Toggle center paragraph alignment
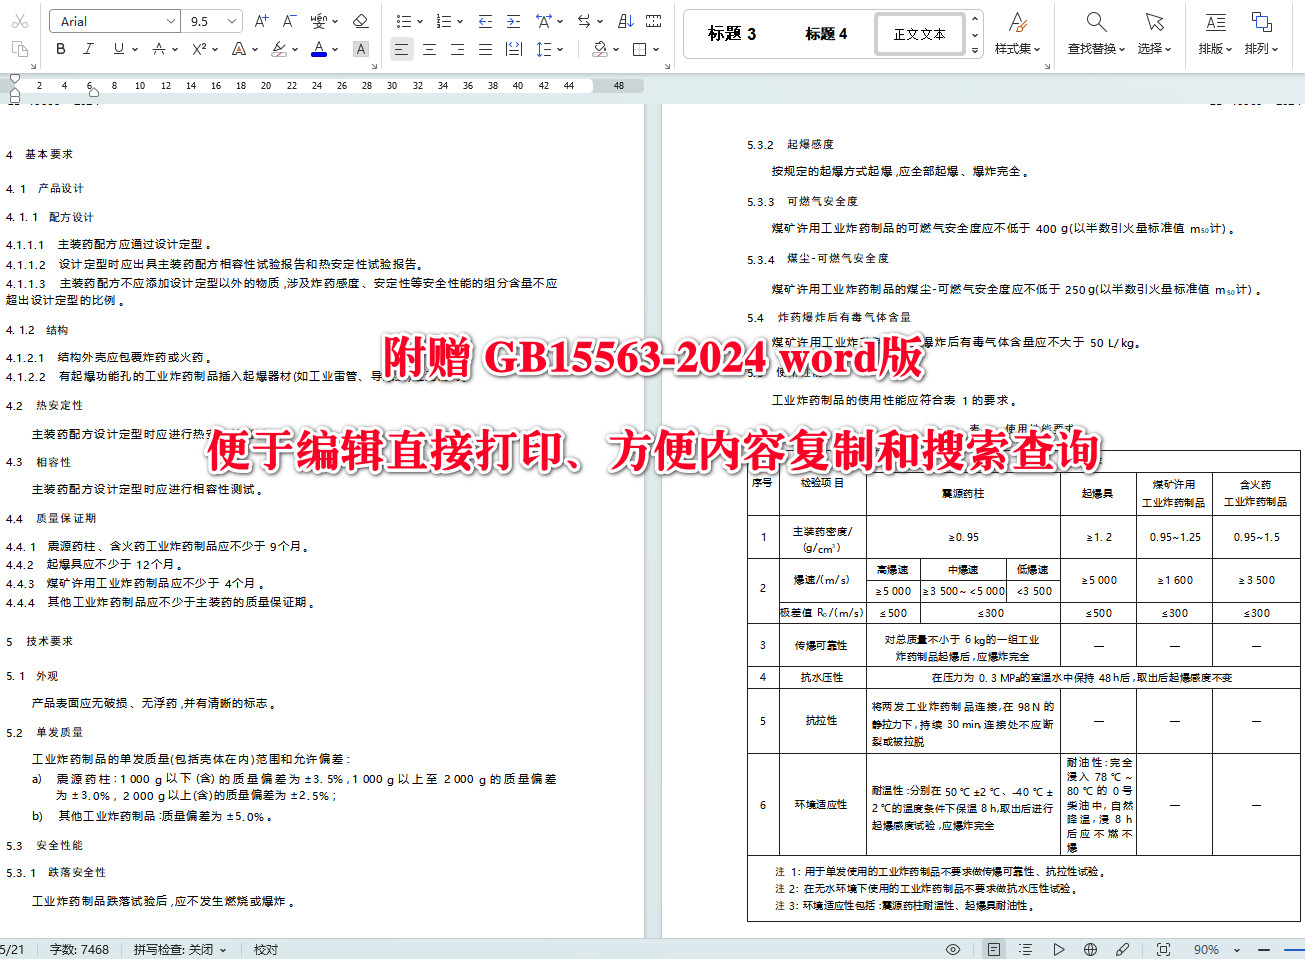 click(429, 48)
